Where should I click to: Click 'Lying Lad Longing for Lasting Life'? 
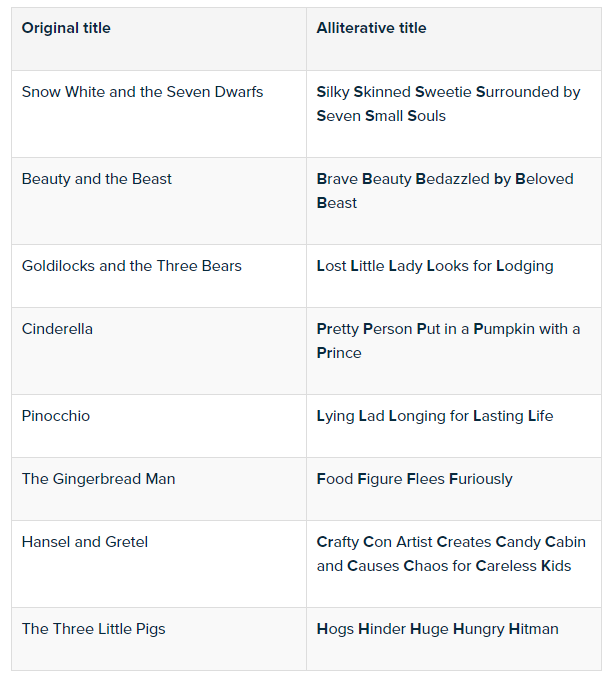pos(435,416)
